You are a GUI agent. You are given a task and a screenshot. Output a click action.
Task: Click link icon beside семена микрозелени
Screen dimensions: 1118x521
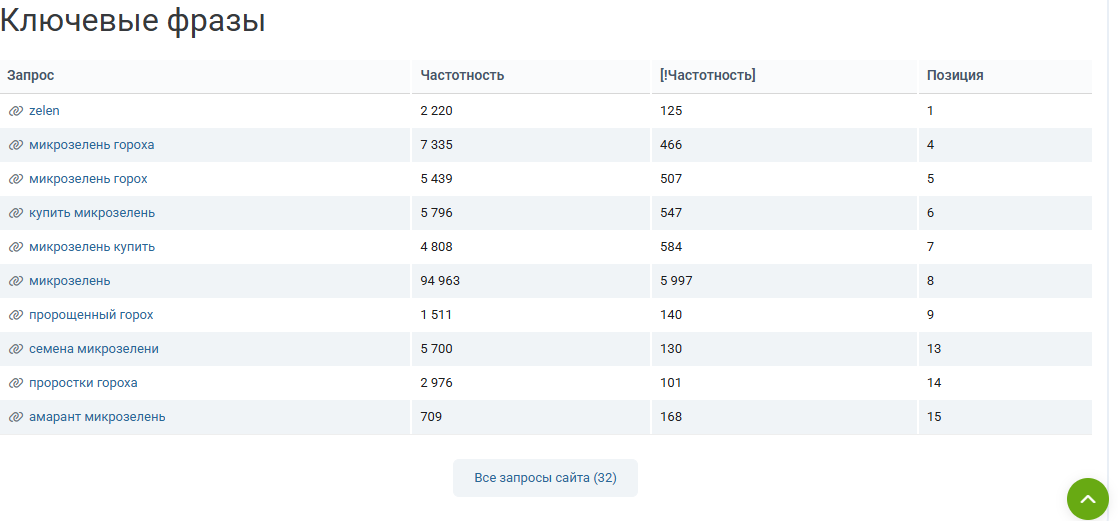pyautogui.click(x=16, y=349)
